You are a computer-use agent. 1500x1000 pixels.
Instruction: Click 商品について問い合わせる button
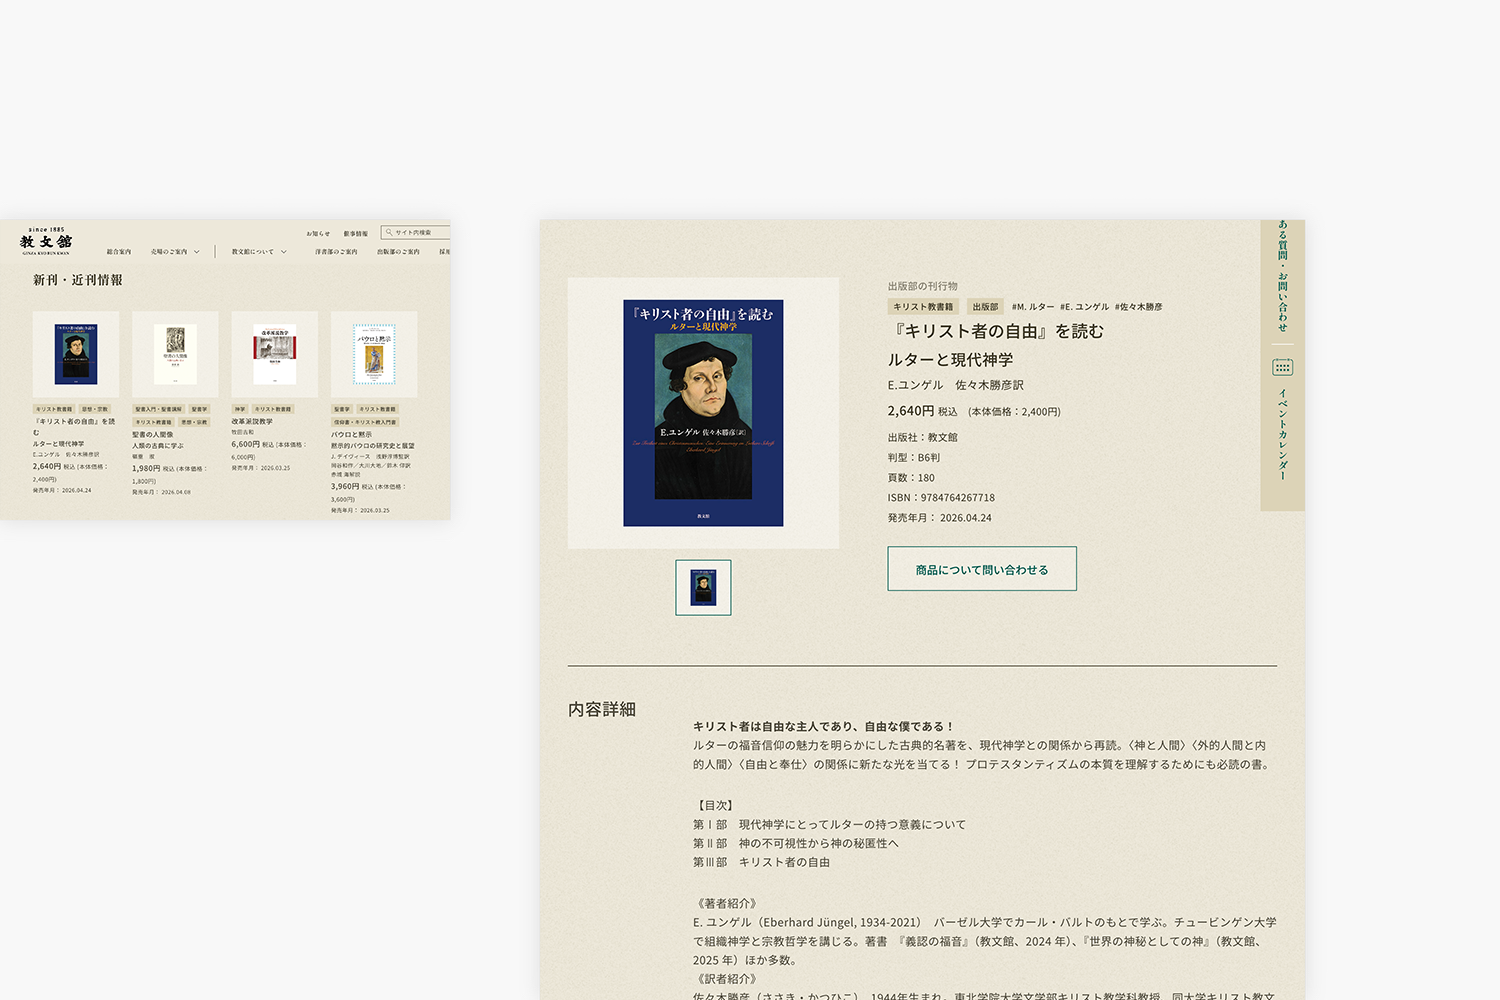[982, 569]
